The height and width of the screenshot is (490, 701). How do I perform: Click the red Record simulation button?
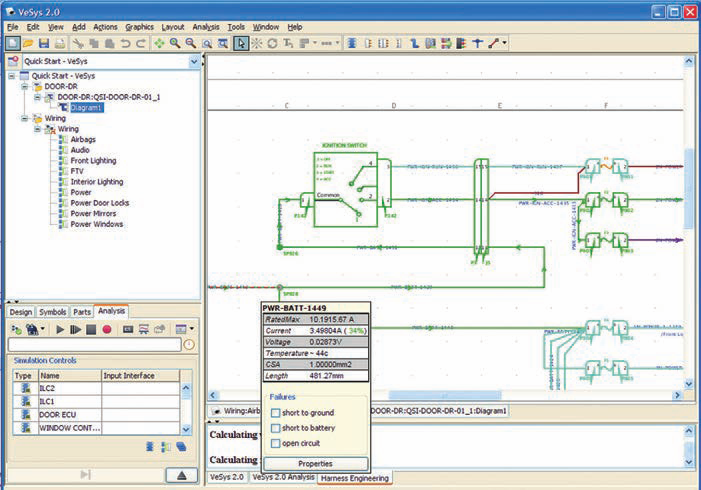tap(106, 329)
